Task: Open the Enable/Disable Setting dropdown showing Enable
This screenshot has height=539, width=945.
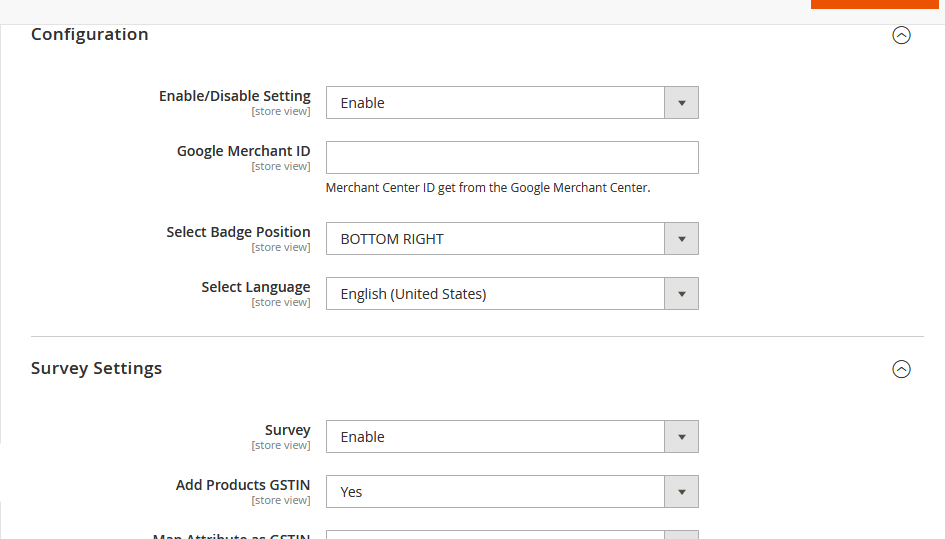Action: click(495, 103)
